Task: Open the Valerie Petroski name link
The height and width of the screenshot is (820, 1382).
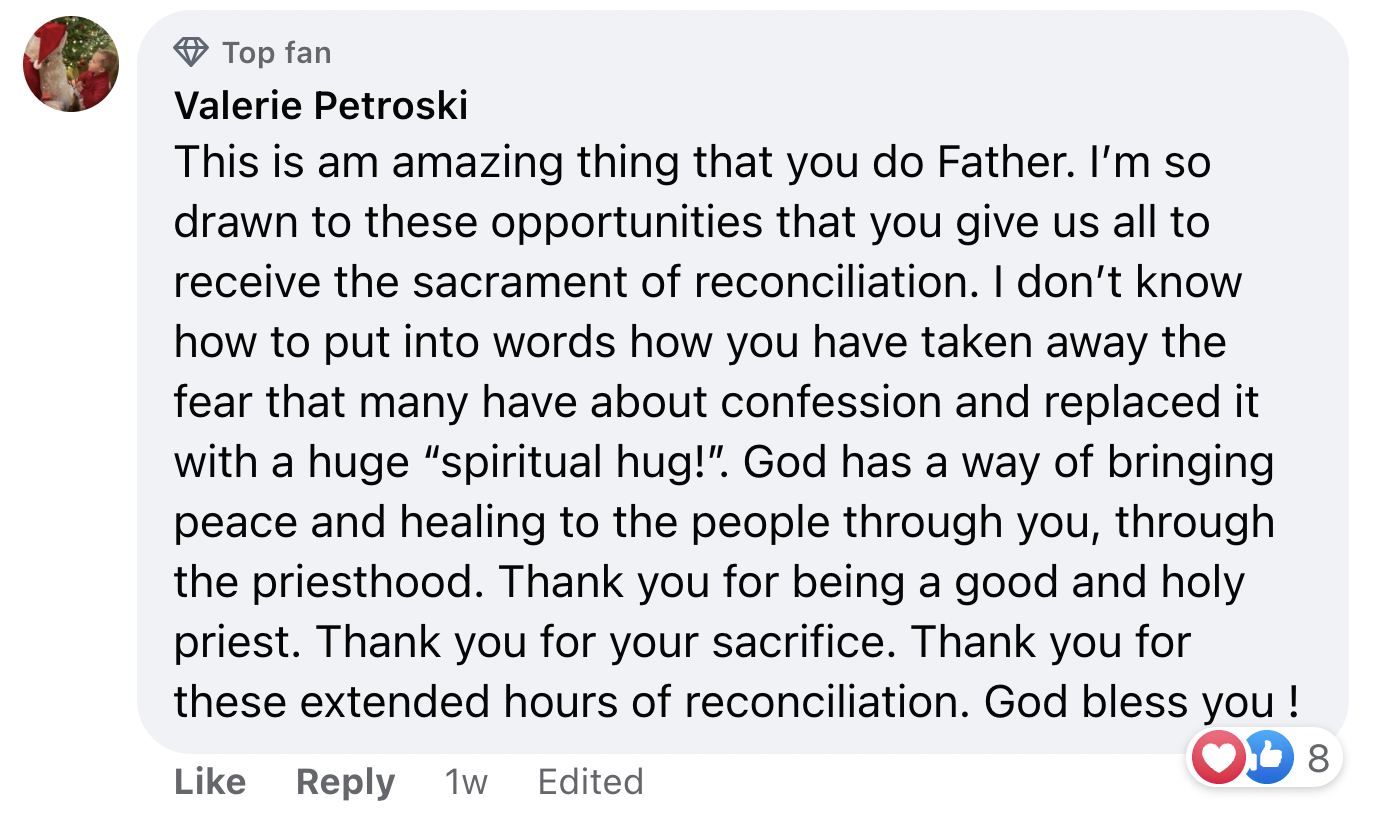Action: click(321, 105)
